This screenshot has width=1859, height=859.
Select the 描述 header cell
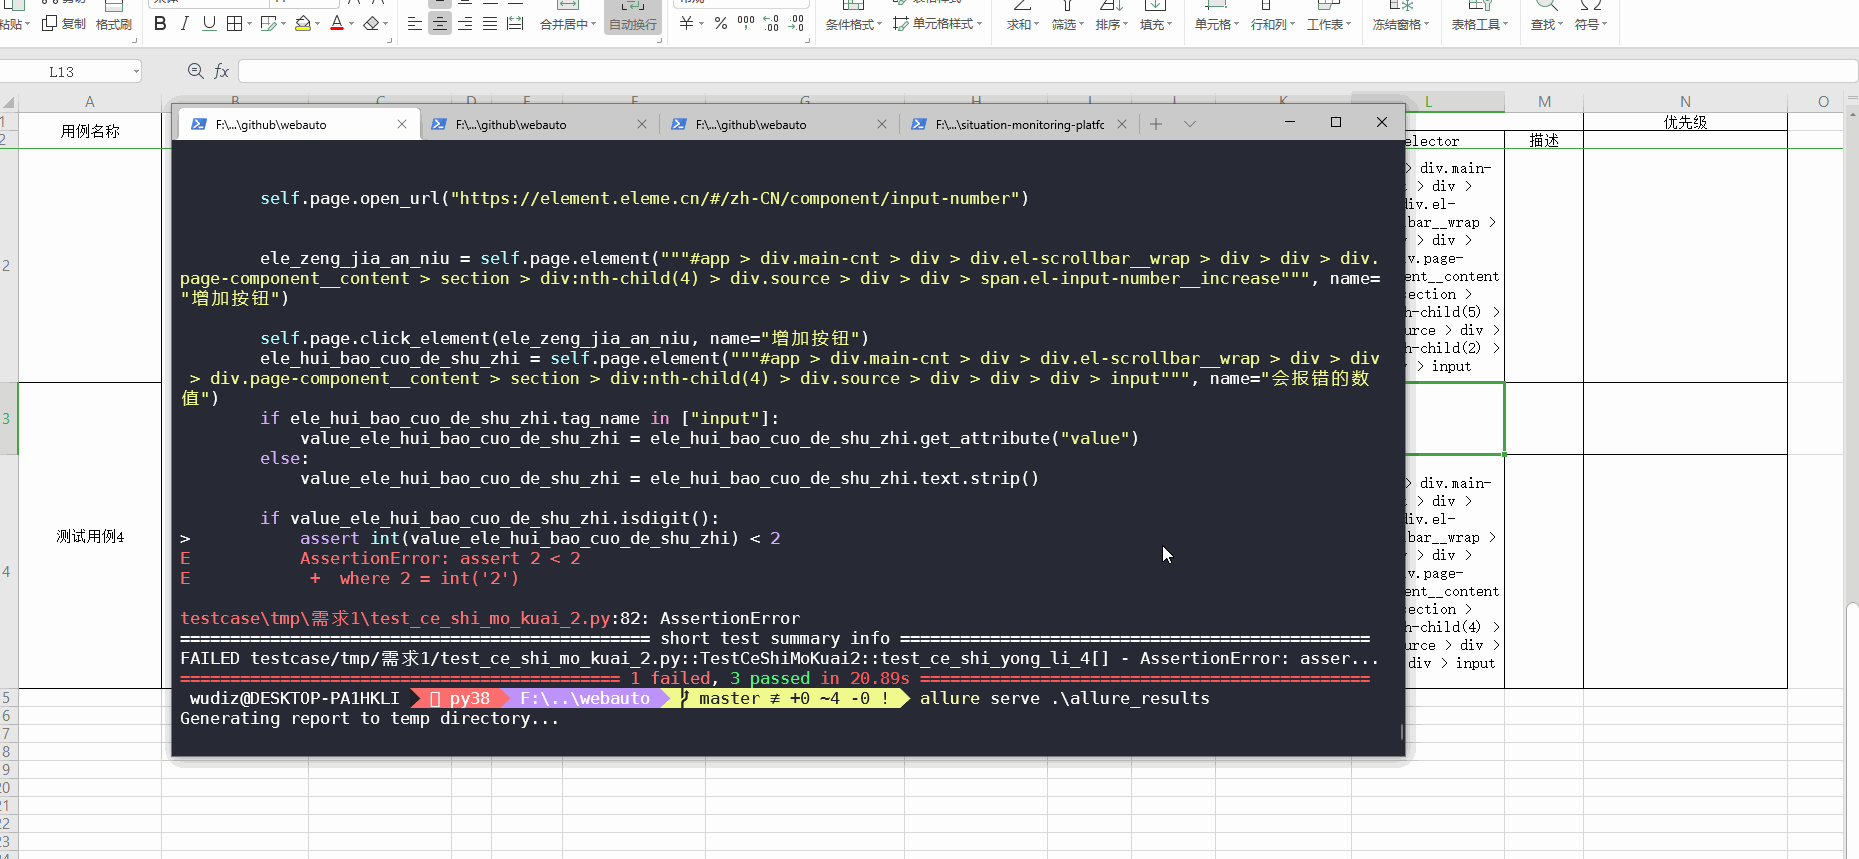(x=1544, y=140)
